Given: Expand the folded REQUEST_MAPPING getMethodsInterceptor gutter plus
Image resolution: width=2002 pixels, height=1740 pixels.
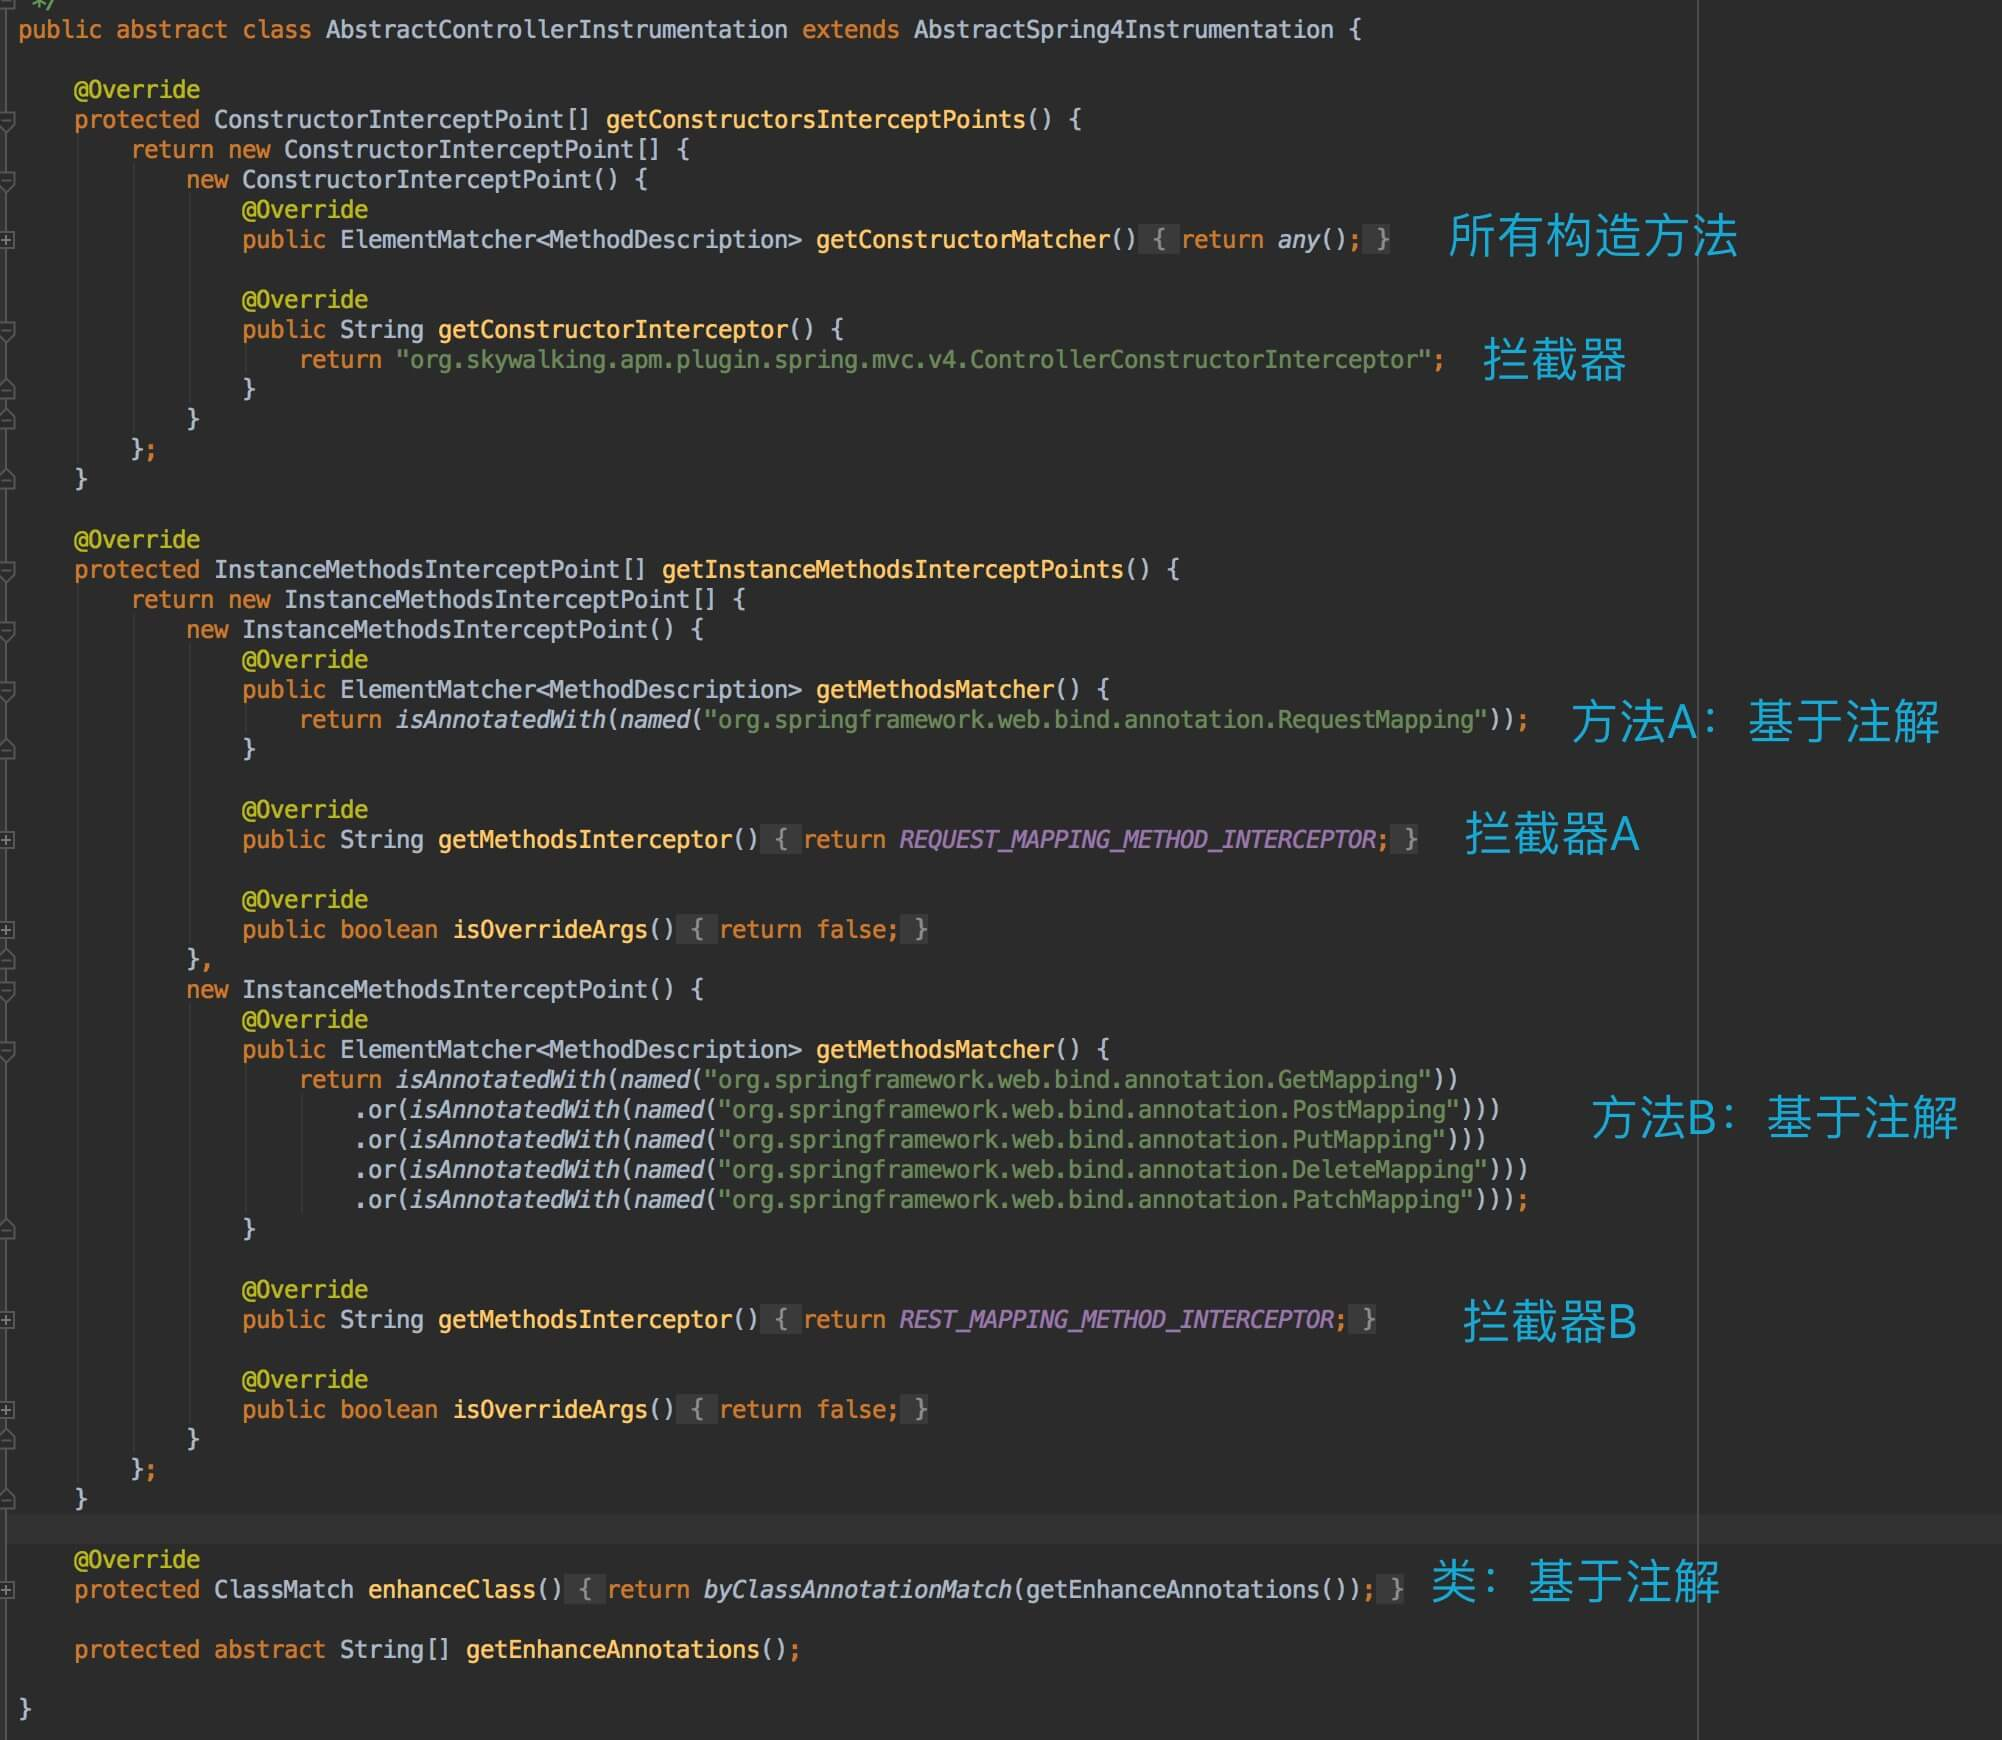Looking at the screenshot, I should coord(7,840).
